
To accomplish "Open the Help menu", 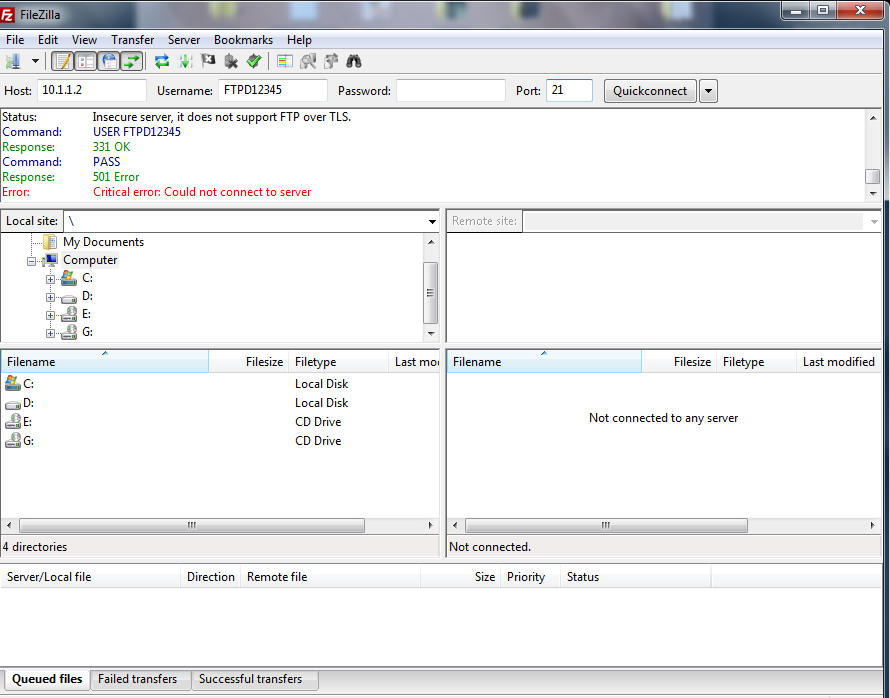I will [299, 40].
